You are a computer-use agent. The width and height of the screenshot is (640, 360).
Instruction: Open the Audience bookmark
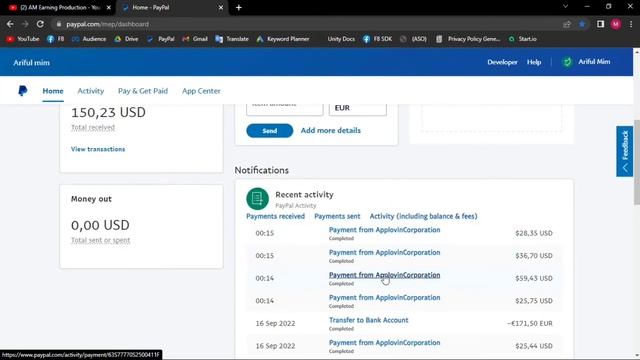click(x=89, y=39)
